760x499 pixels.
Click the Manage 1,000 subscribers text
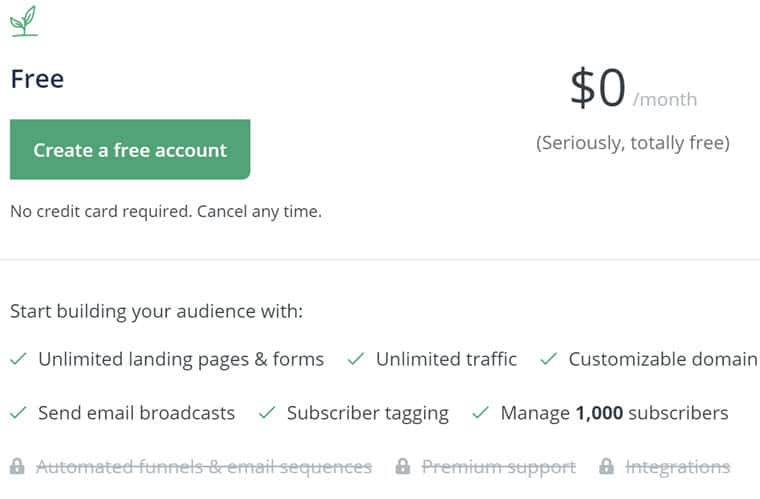(615, 413)
